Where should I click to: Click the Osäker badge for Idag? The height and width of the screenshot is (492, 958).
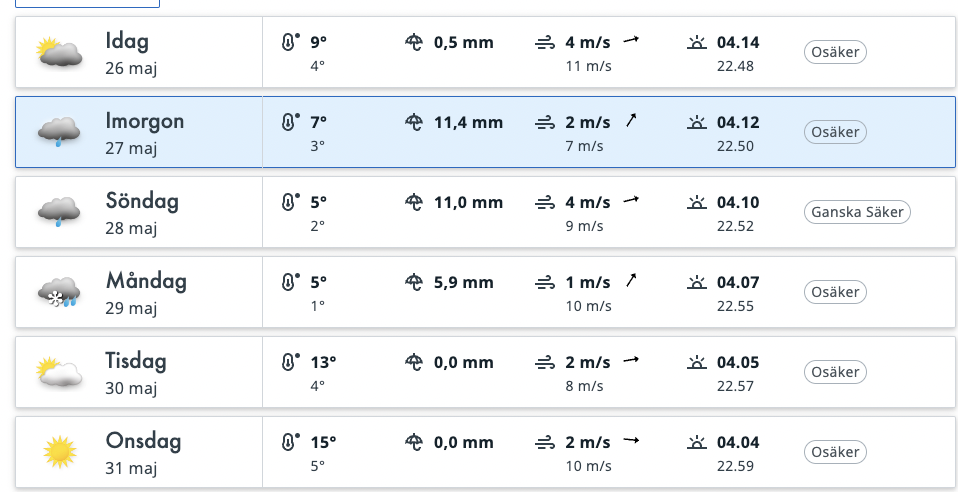click(835, 52)
